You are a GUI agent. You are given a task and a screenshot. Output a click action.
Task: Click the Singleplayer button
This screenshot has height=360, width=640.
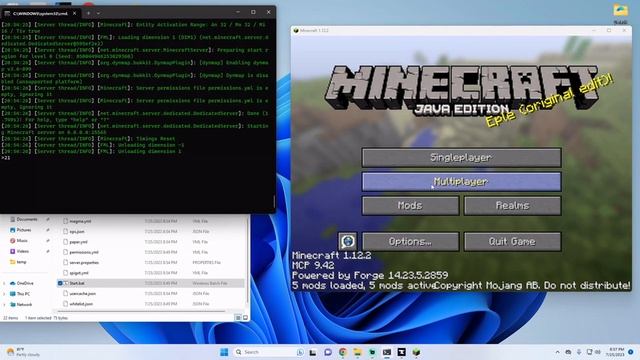click(x=461, y=158)
